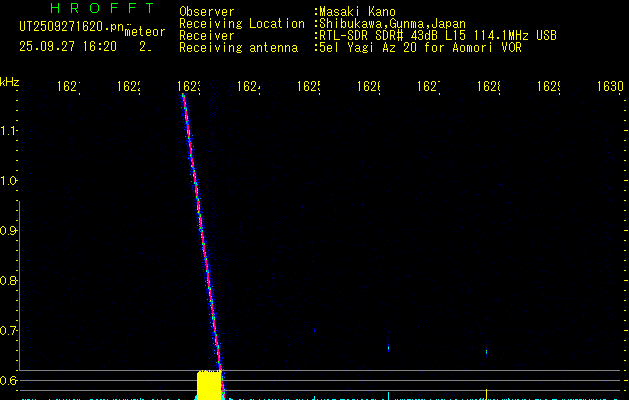
Task: Click the Observer field label
Action: coord(207,12)
